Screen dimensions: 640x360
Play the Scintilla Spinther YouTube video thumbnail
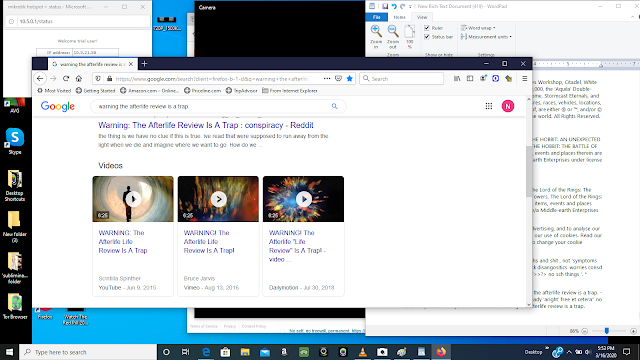click(133, 199)
